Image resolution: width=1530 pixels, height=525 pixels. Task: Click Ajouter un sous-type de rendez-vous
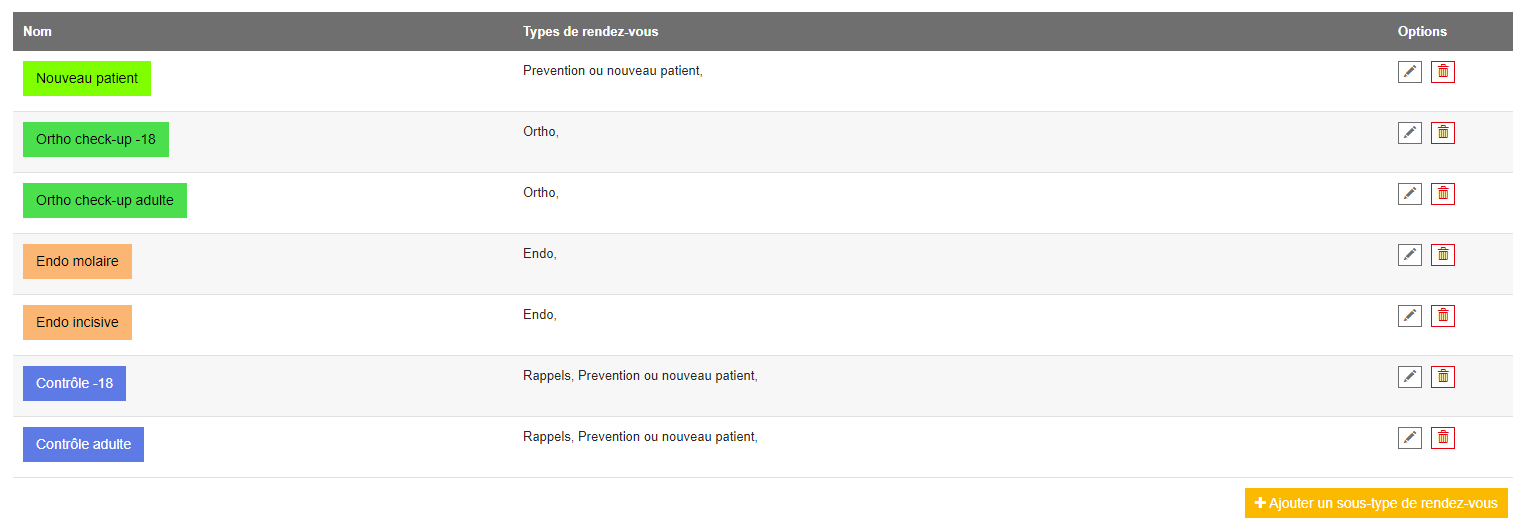pyautogui.click(x=1376, y=503)
